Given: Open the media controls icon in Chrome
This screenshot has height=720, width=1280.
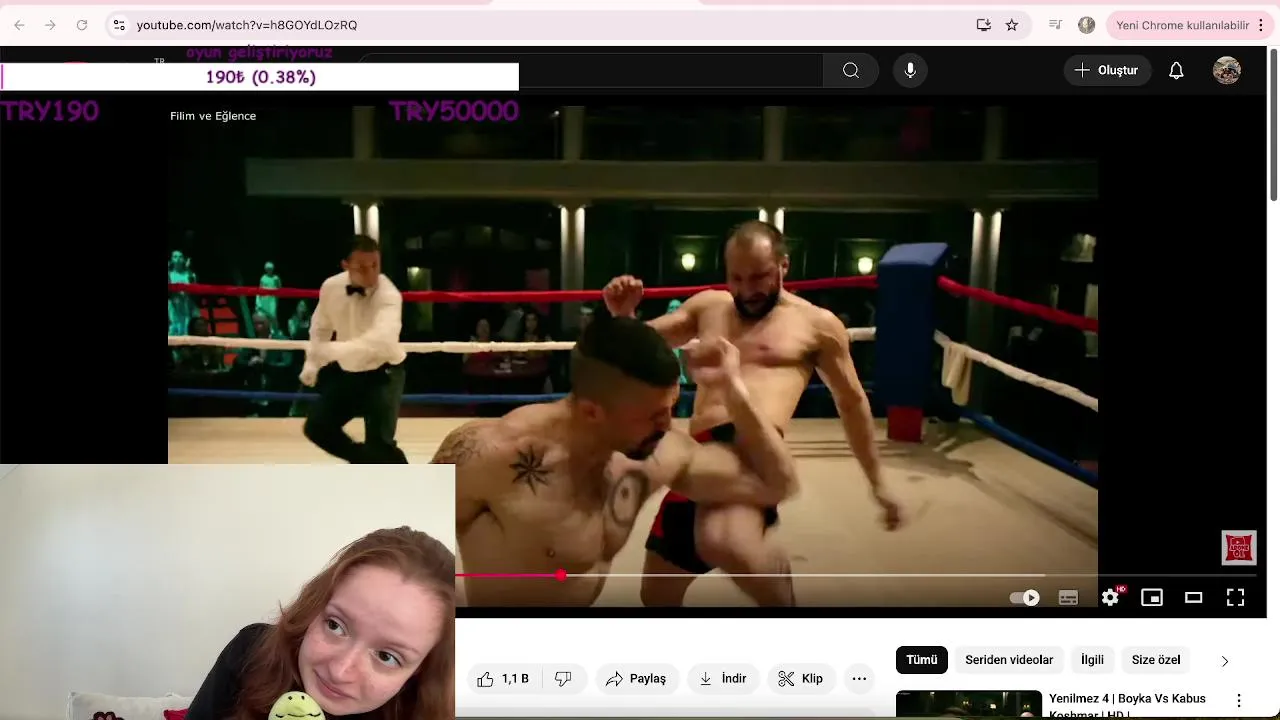Looking at the screenshot, I should [1055, 25].
